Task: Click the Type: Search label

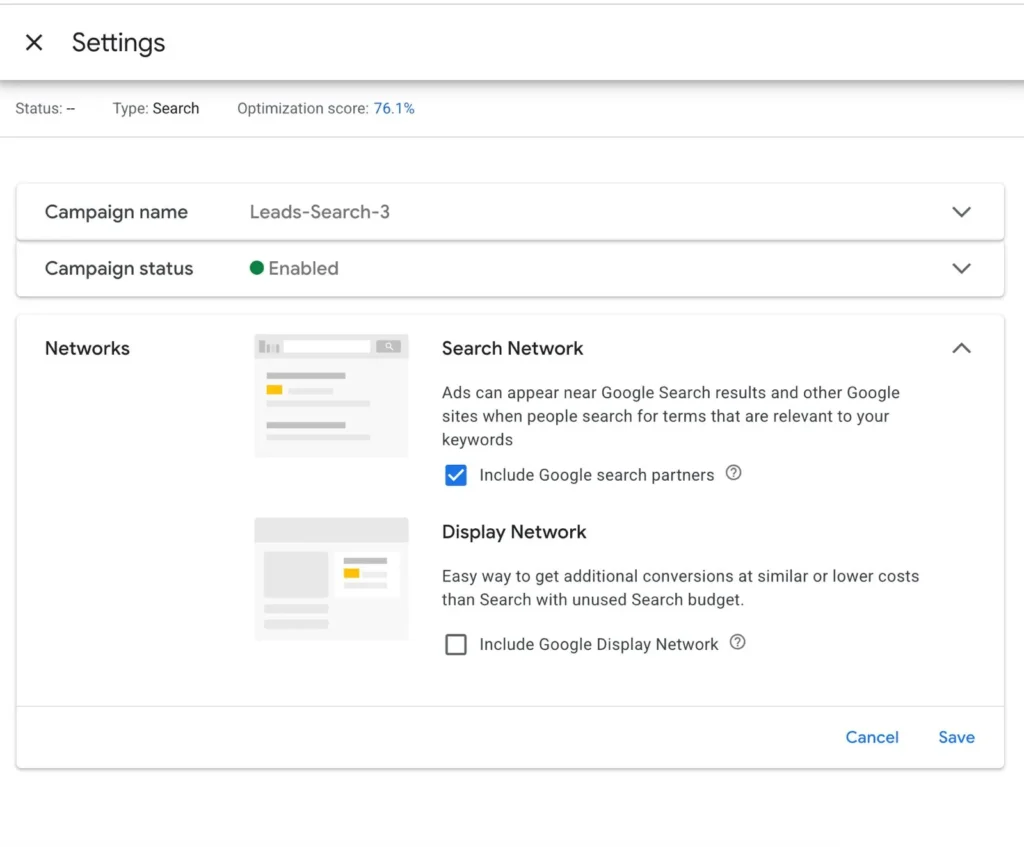Action: tap(156, 108)
